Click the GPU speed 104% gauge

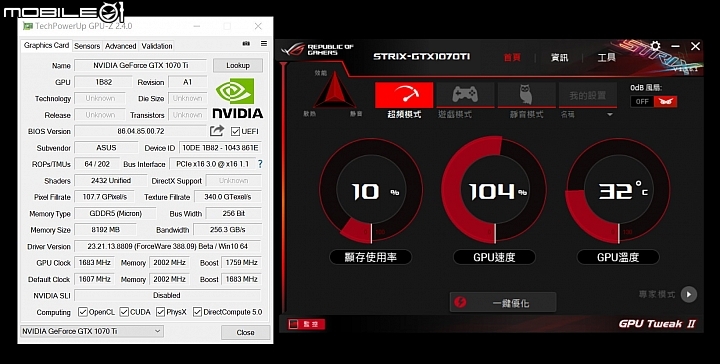tap(494, 190)
